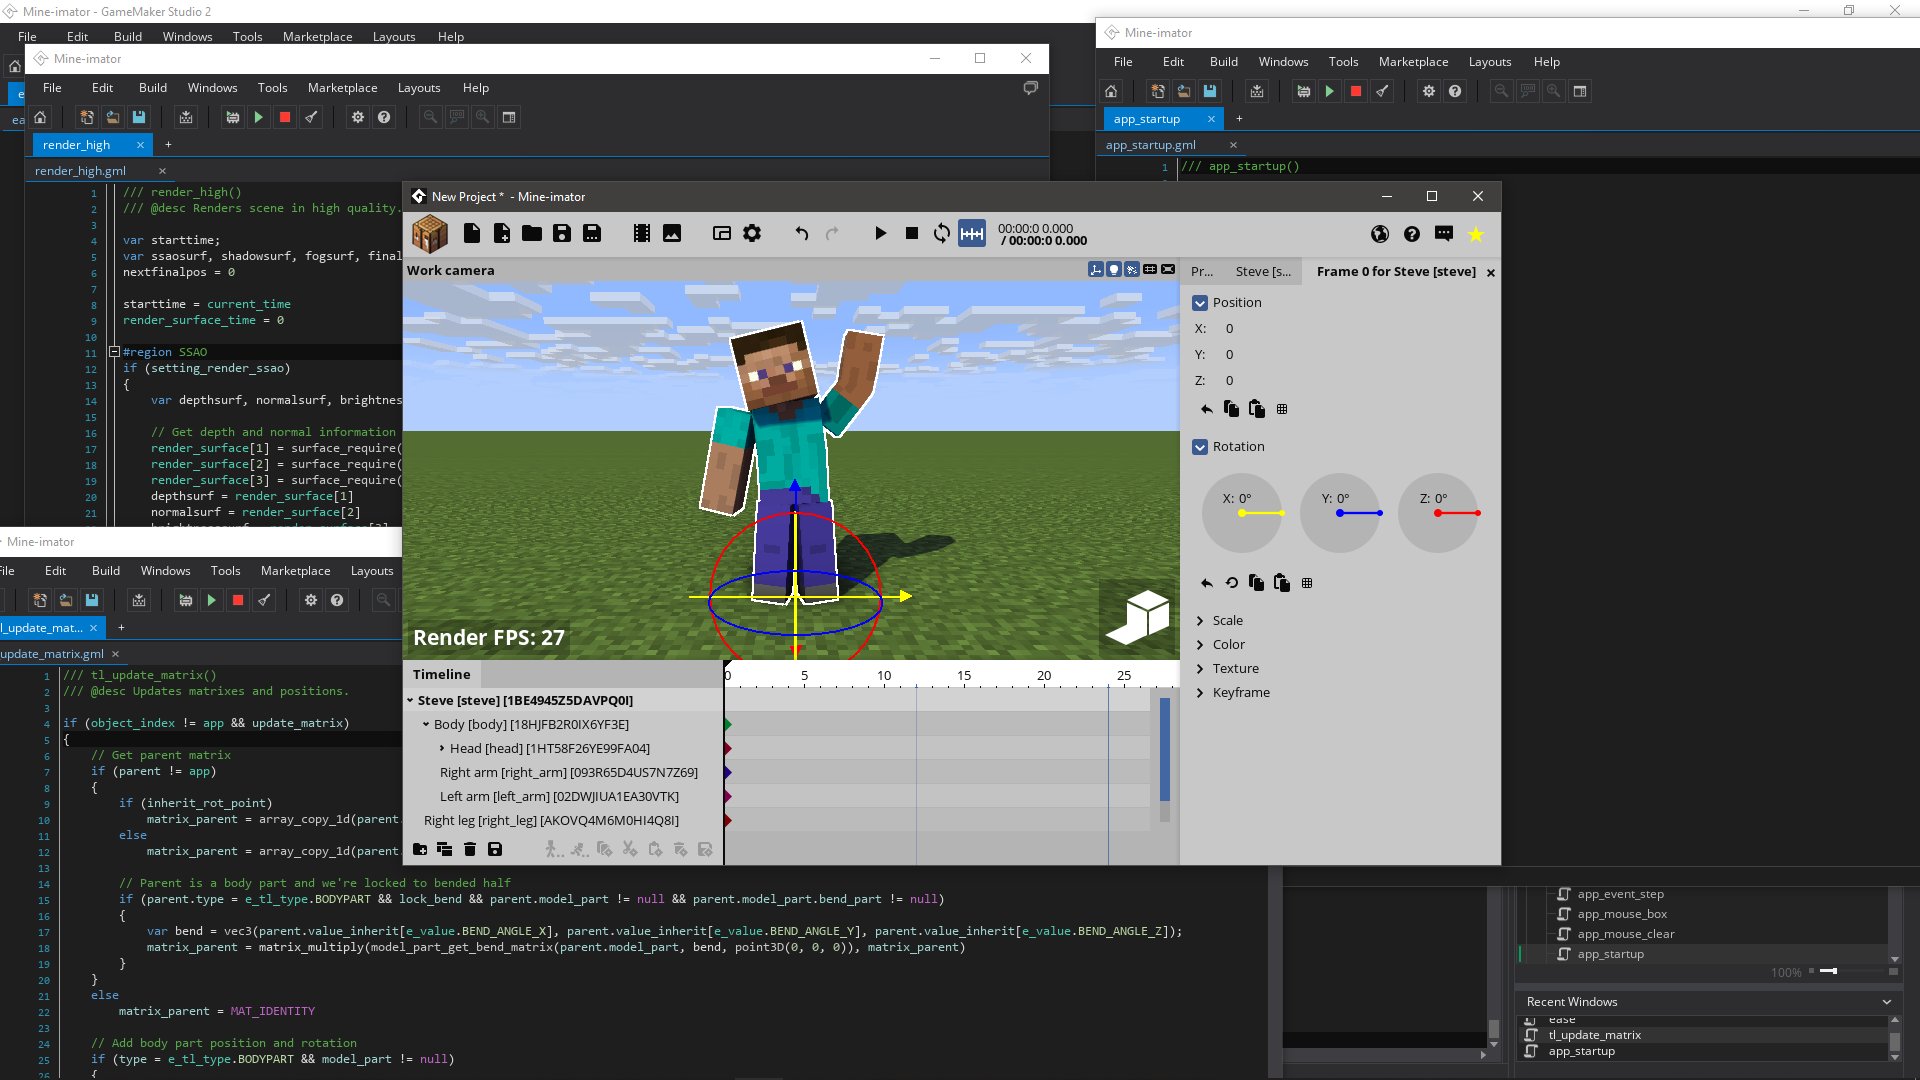
Task: Run the game in GameMaker Studio
Action: point(1330,91)
